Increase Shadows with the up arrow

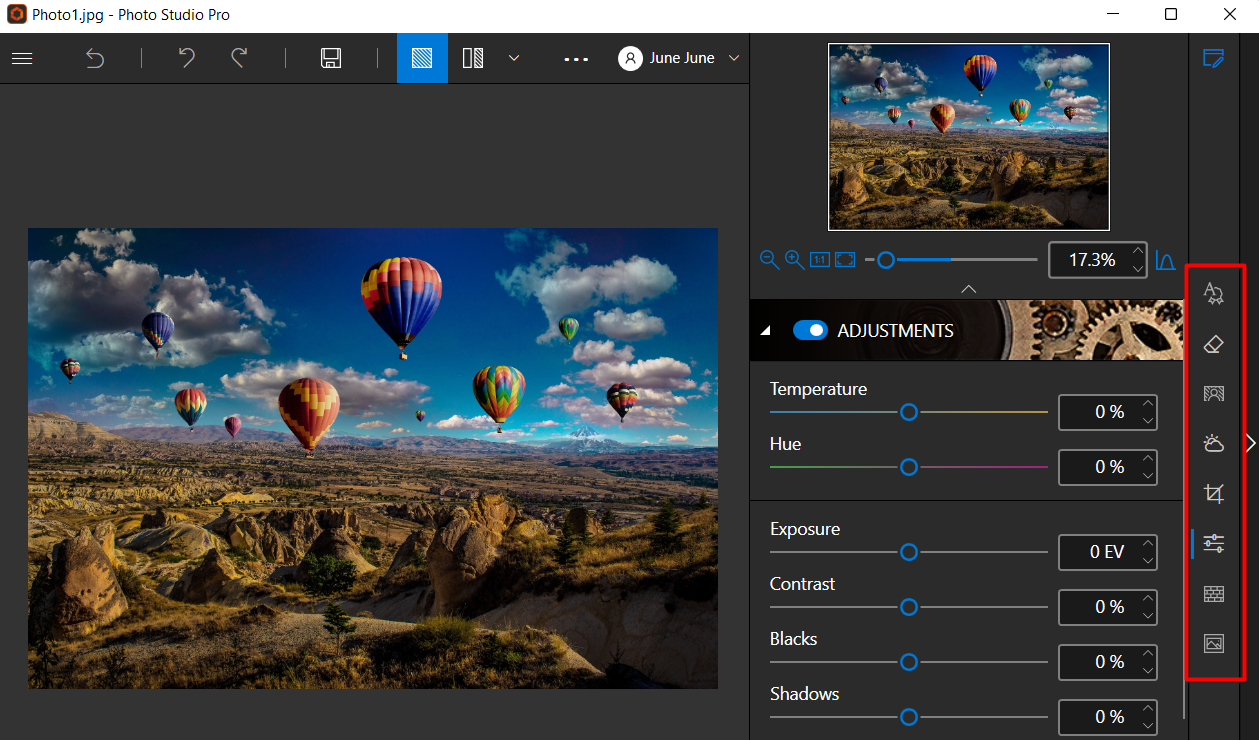click(1148, 708)
